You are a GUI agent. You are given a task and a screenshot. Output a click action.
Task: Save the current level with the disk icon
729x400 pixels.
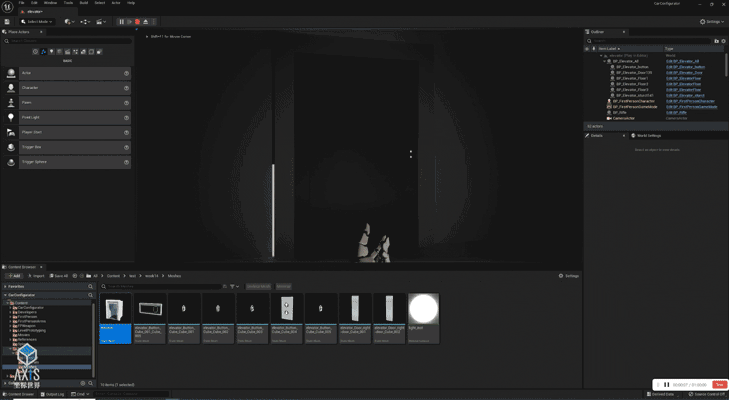tap(7, 22)
